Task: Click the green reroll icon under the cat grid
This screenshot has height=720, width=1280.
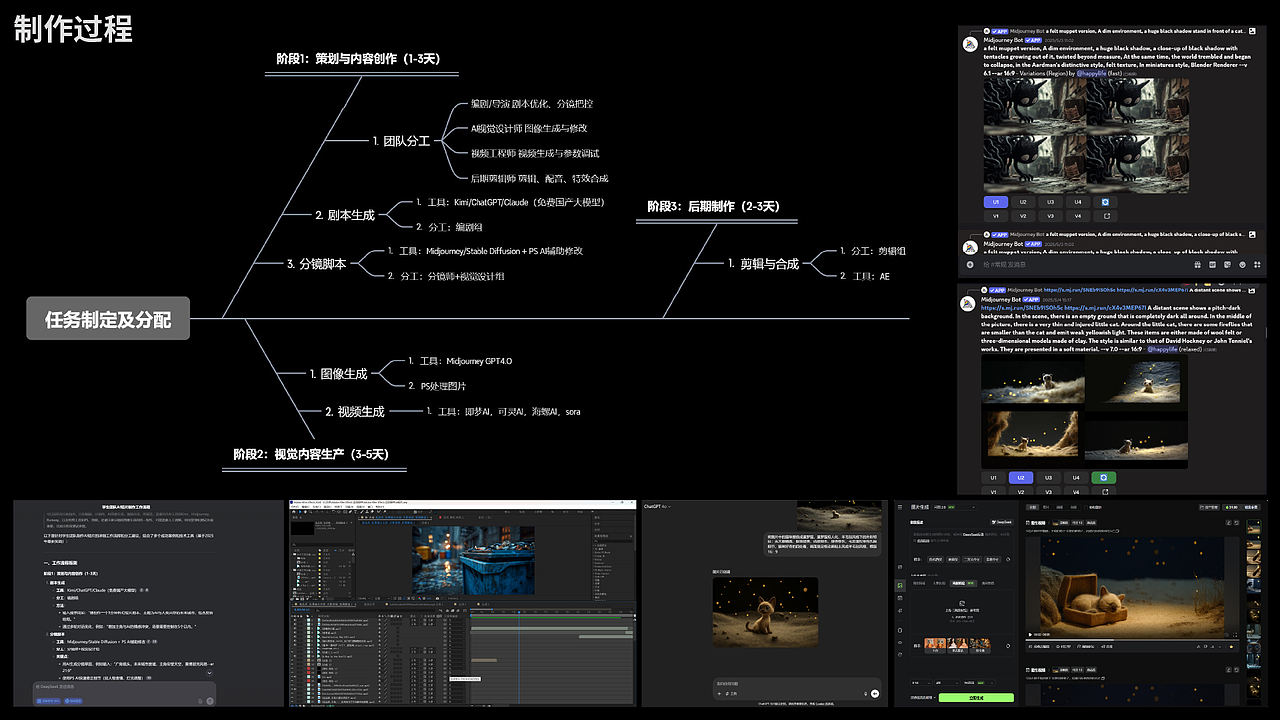Action: pos(1103,477)
